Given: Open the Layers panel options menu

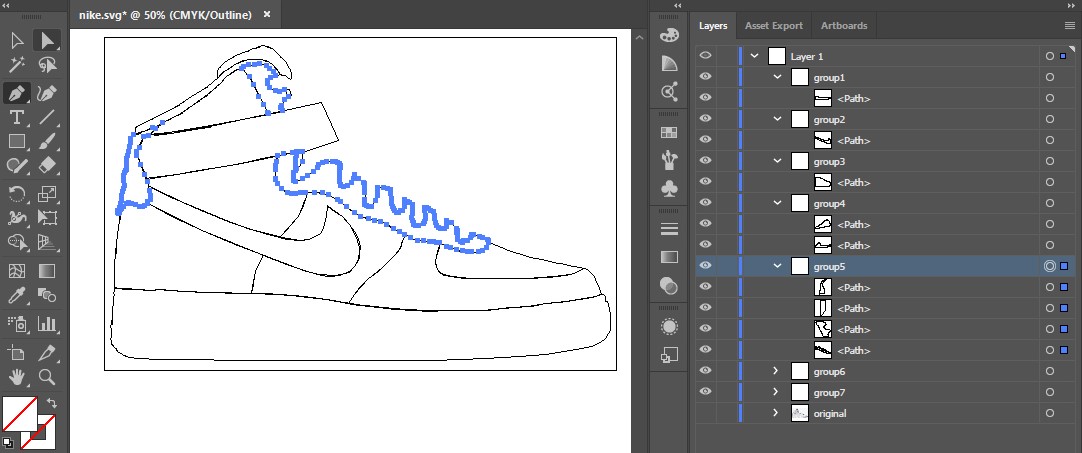Looking at the screenshot, I should pos(1070,26).
